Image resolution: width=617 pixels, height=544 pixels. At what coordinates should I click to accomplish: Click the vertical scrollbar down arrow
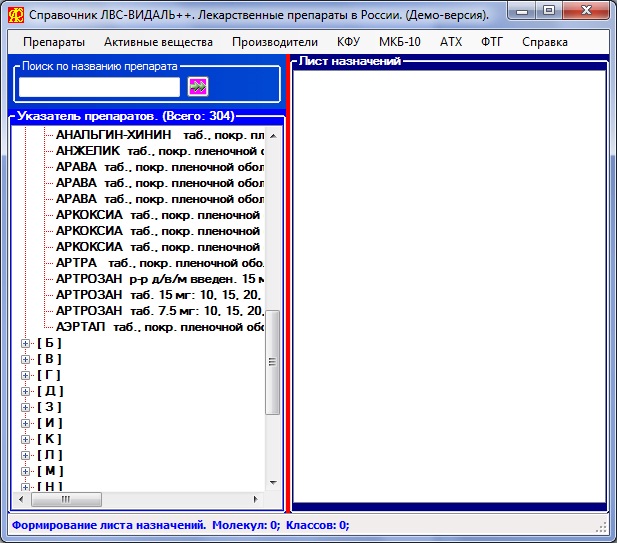click(x=273, y=482)
